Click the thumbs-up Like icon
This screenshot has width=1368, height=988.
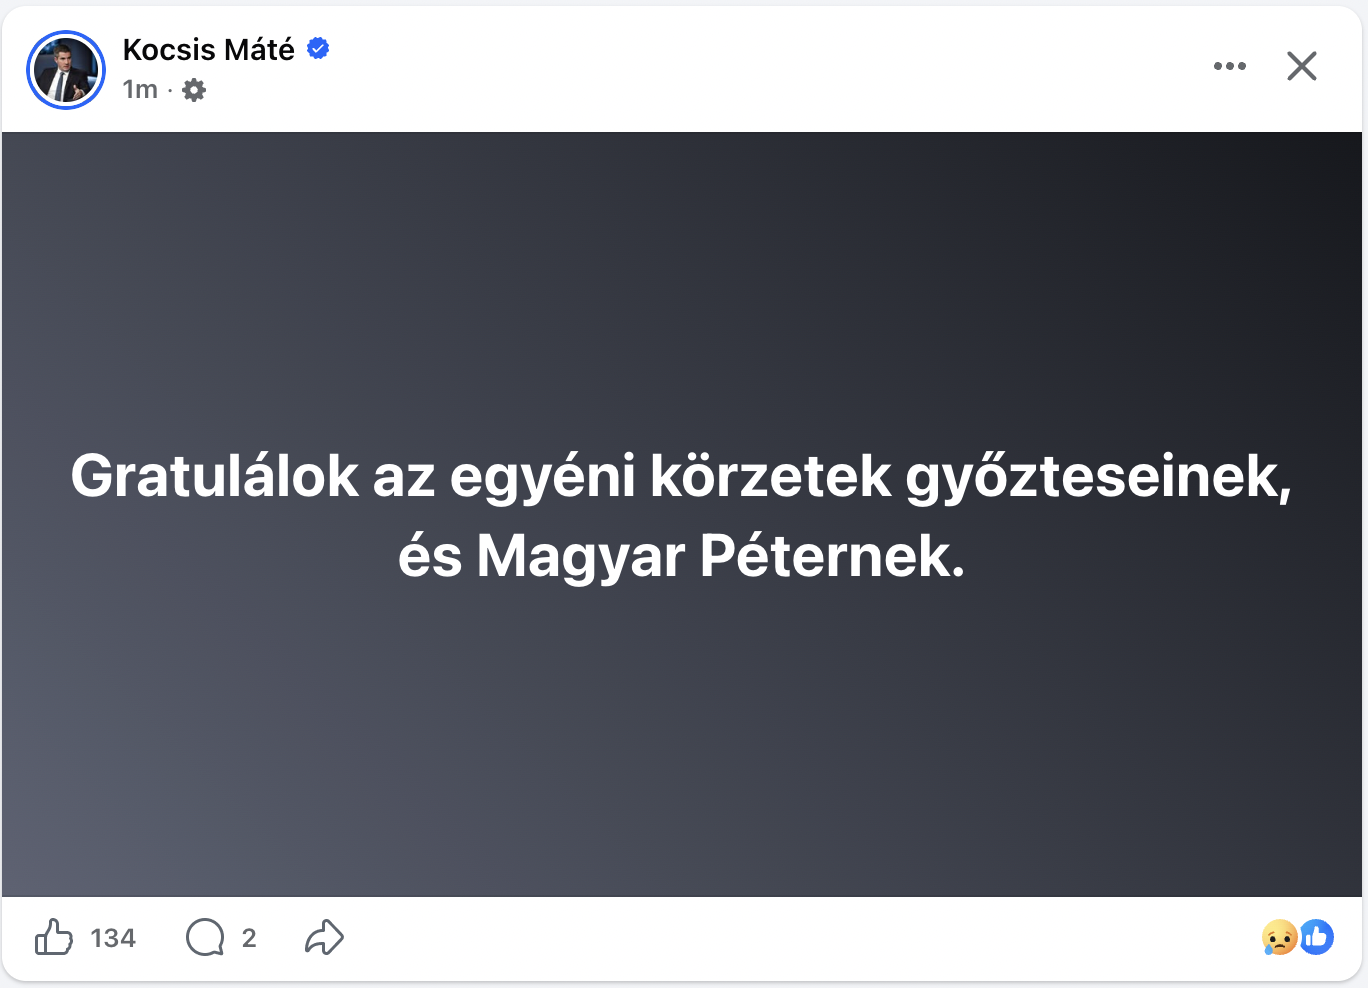(x=54, y=938)
